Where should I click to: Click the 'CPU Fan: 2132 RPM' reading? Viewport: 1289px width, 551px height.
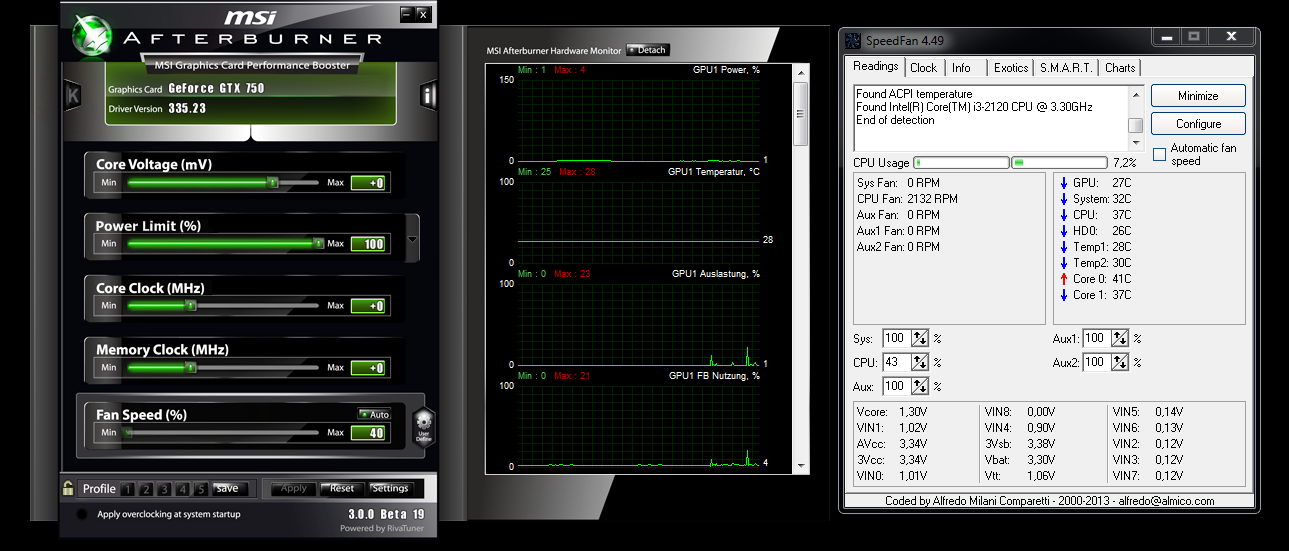(x=907, y=199)
